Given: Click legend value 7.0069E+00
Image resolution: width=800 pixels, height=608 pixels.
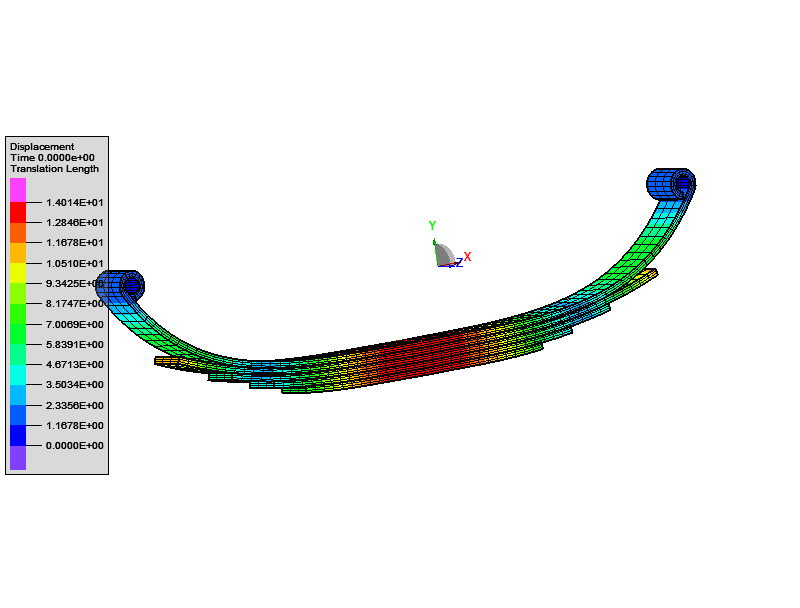Looking at the screenshot, I should point(74,324).
